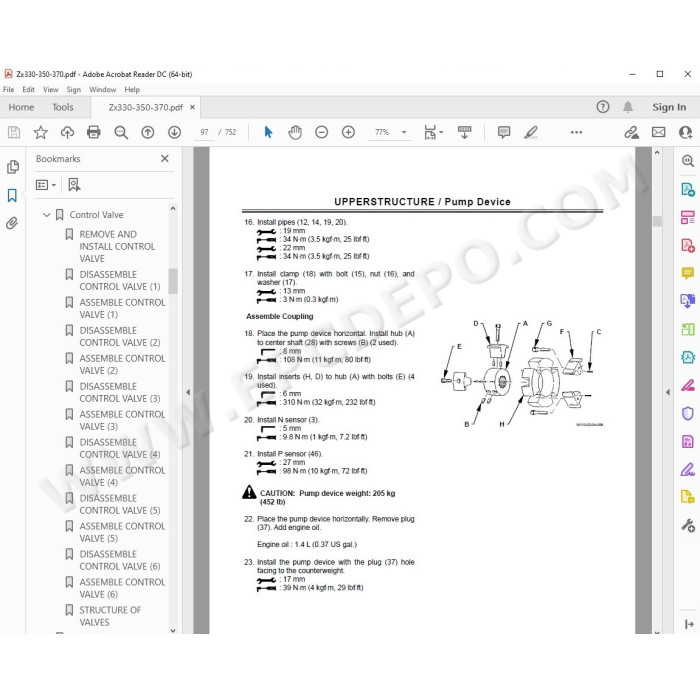Open the More Tools wrench icon

[x=688, y=525]
